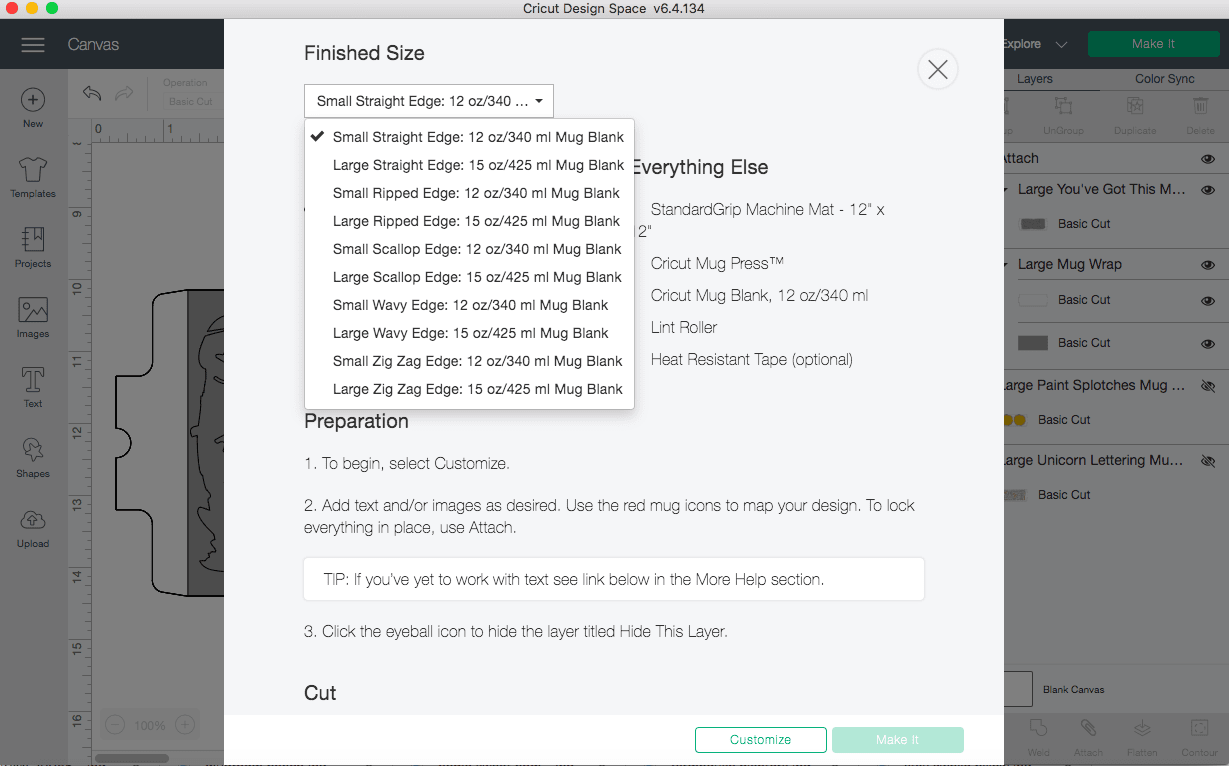Open the Images library icon
The image size is (1229, 766).
point(33,317)
